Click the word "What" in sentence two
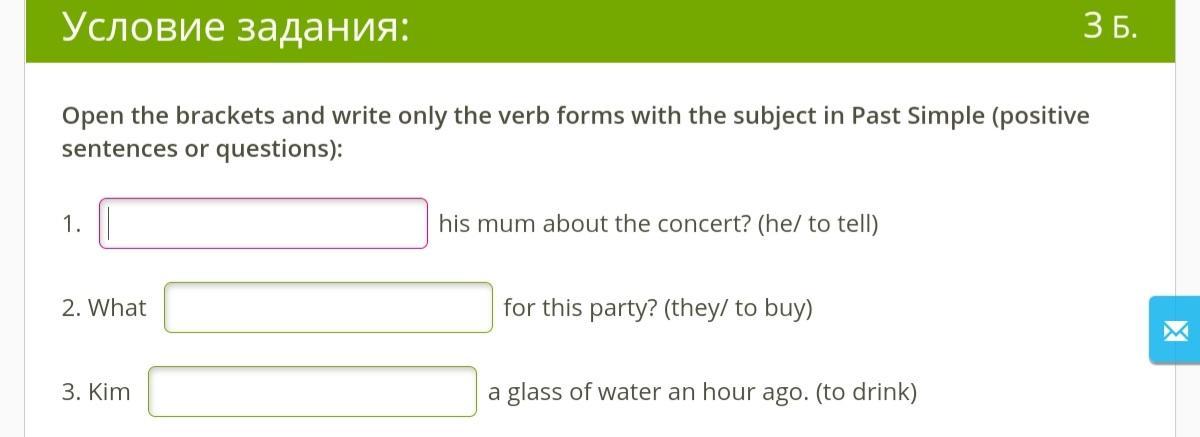This screenshot has width=1200, height=437. (117, 308)
